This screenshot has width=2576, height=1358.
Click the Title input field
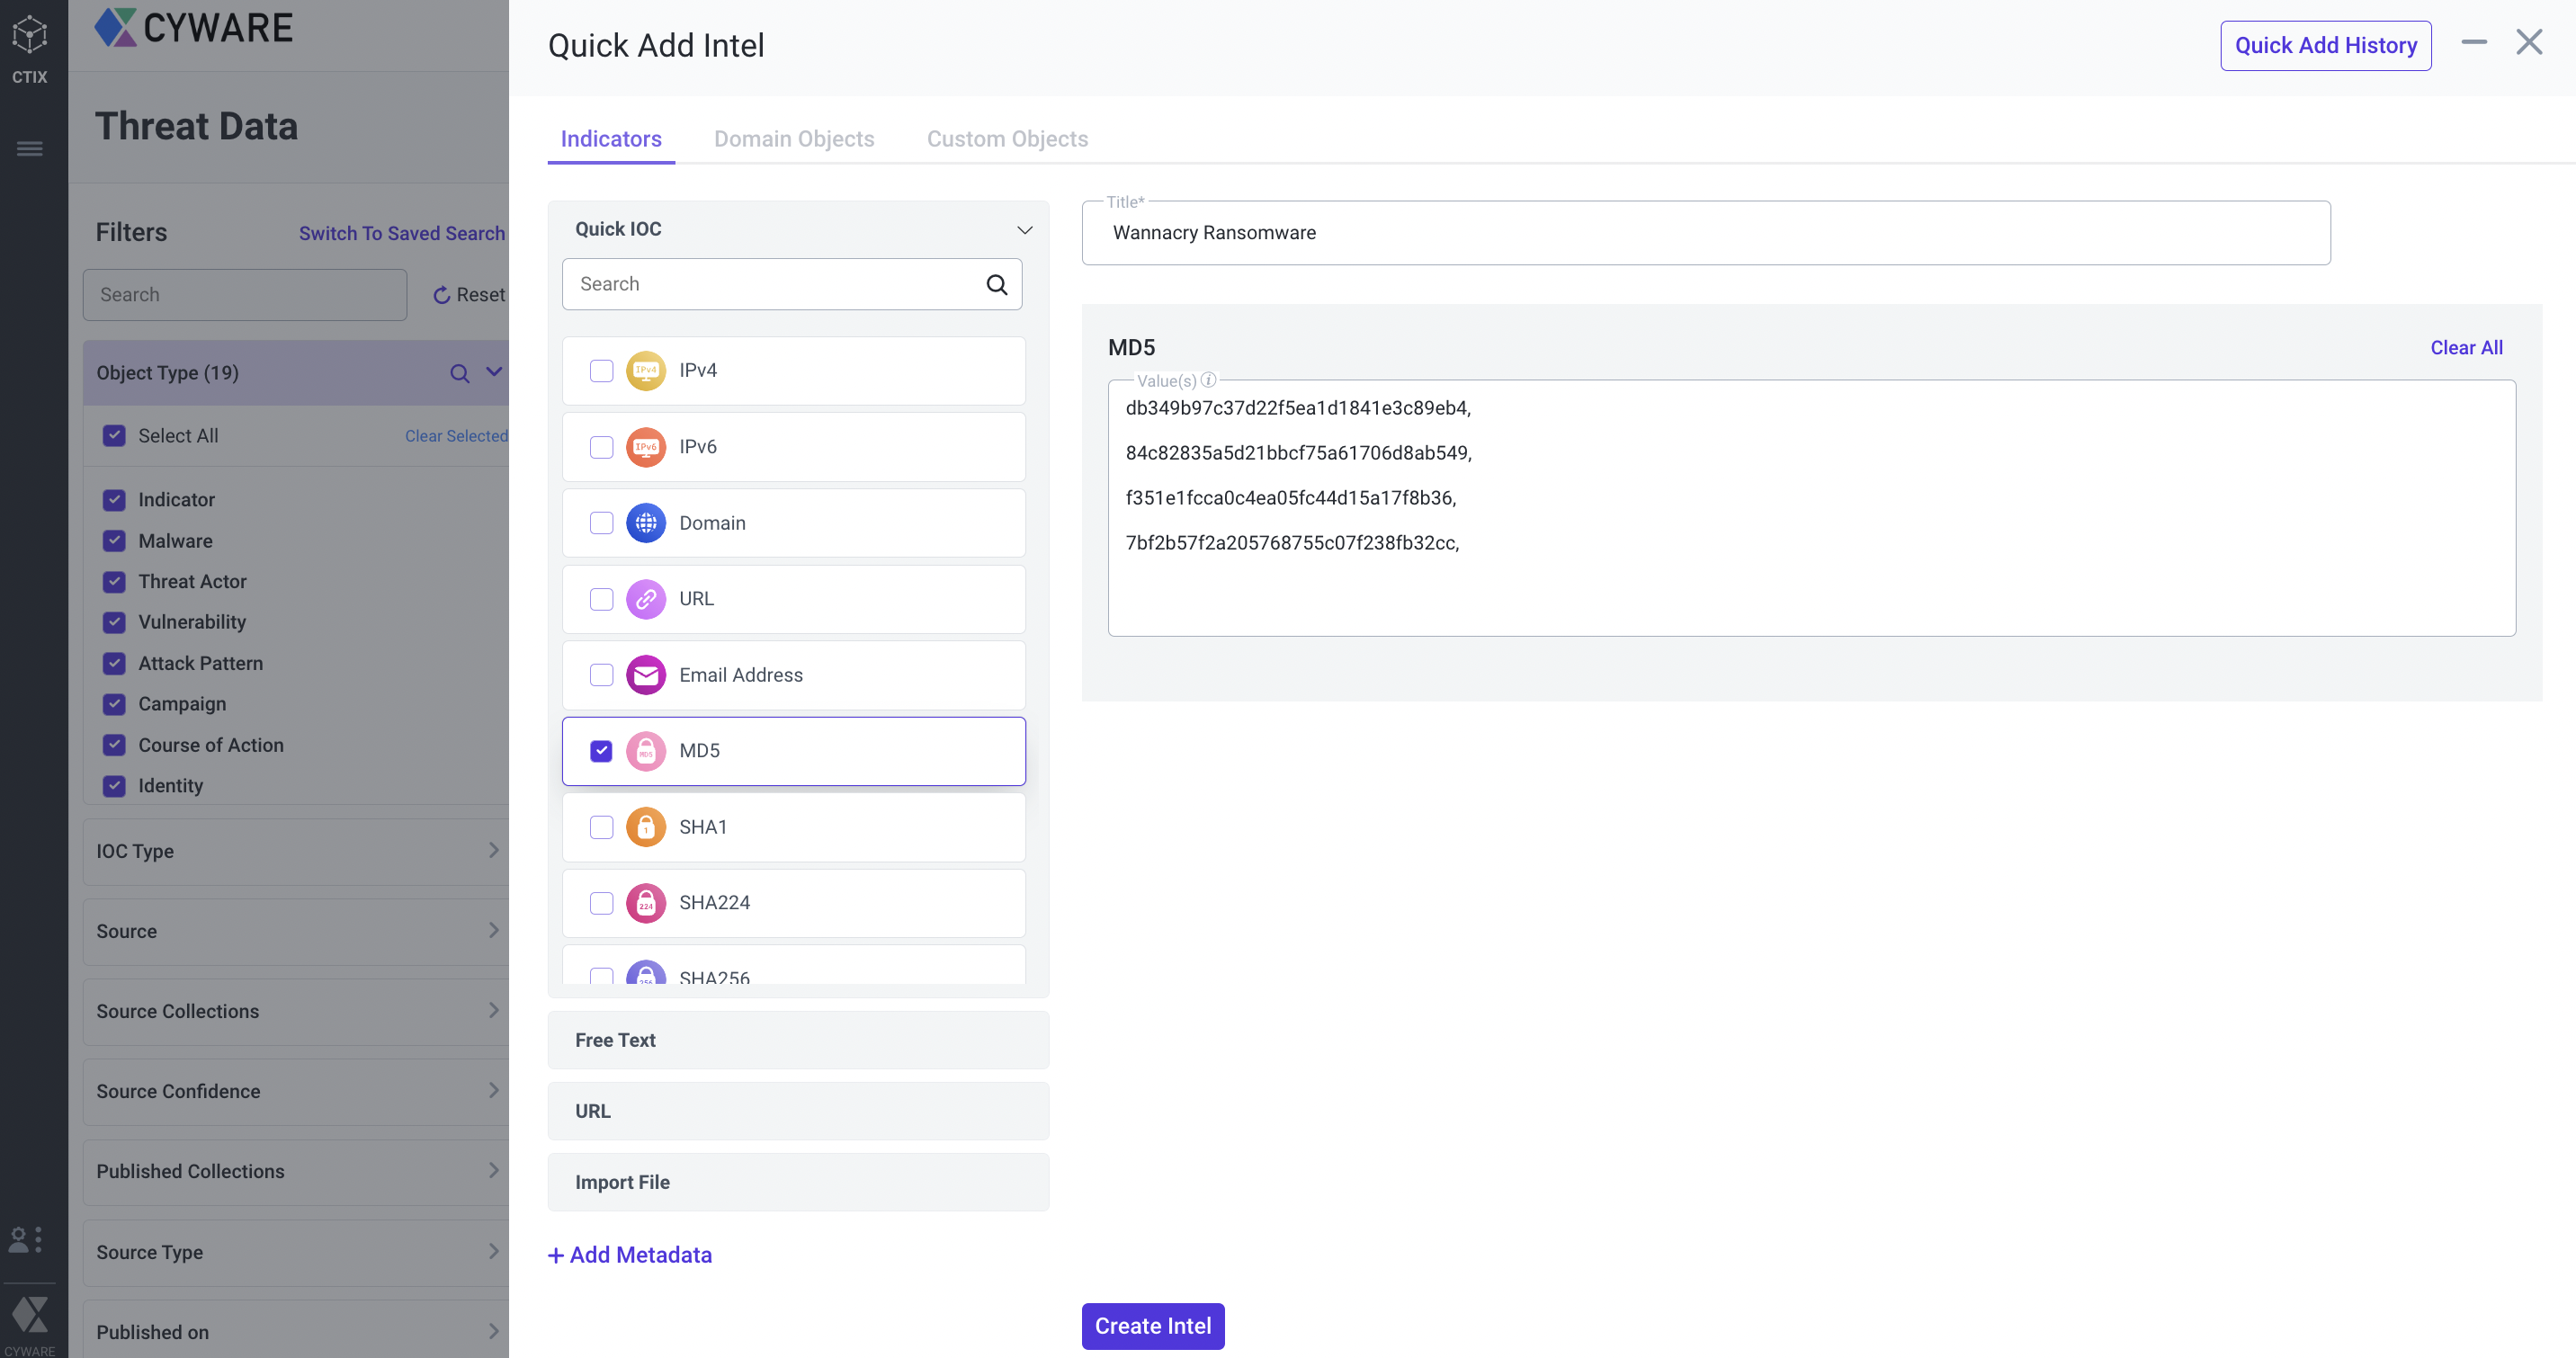1705,233
